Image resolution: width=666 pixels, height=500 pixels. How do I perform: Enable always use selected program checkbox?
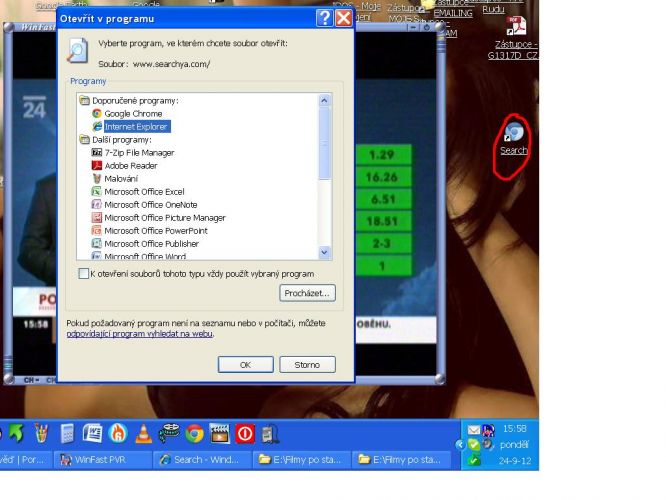pos(84,274)
